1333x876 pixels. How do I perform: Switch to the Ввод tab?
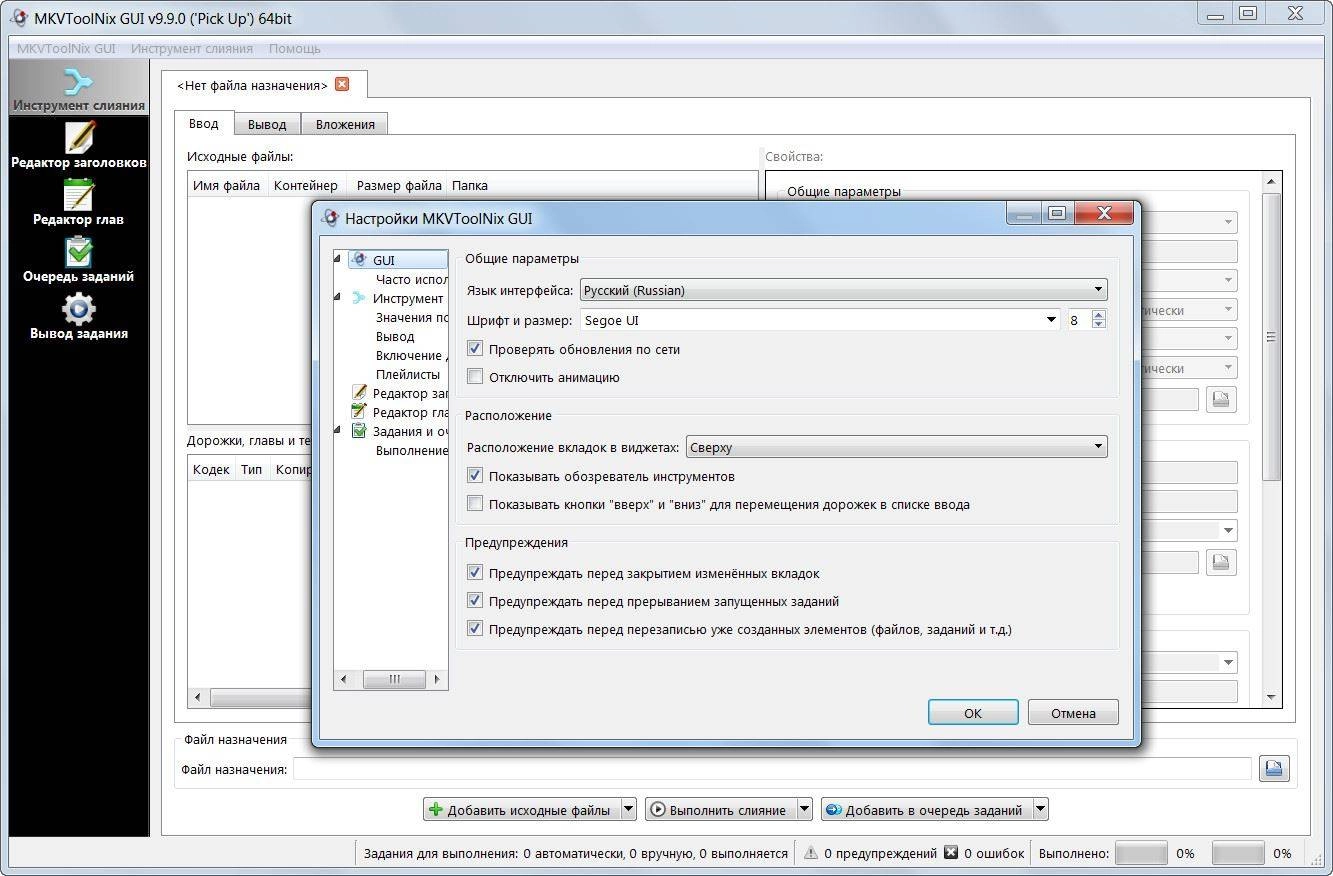click(204, 123)
